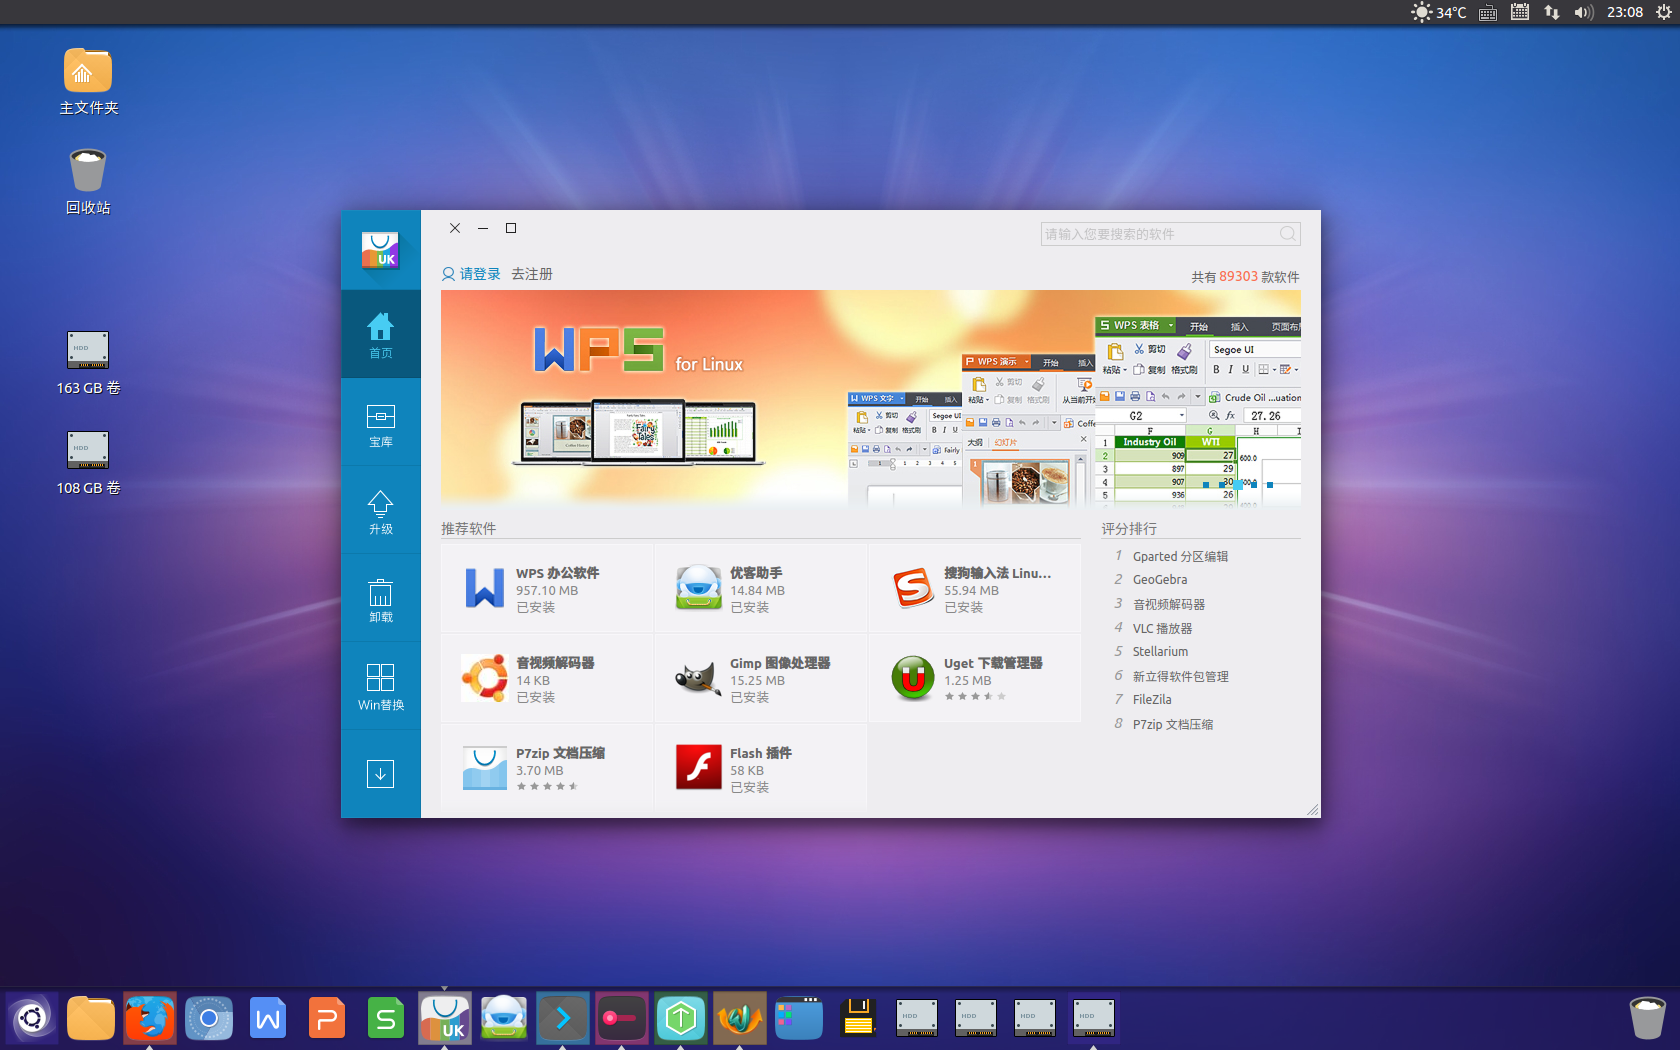Select Gparted 分区编辑 in ranking list
Image resolution: width=1680 pixels, height=1050 pixels.
[1180, 556]
